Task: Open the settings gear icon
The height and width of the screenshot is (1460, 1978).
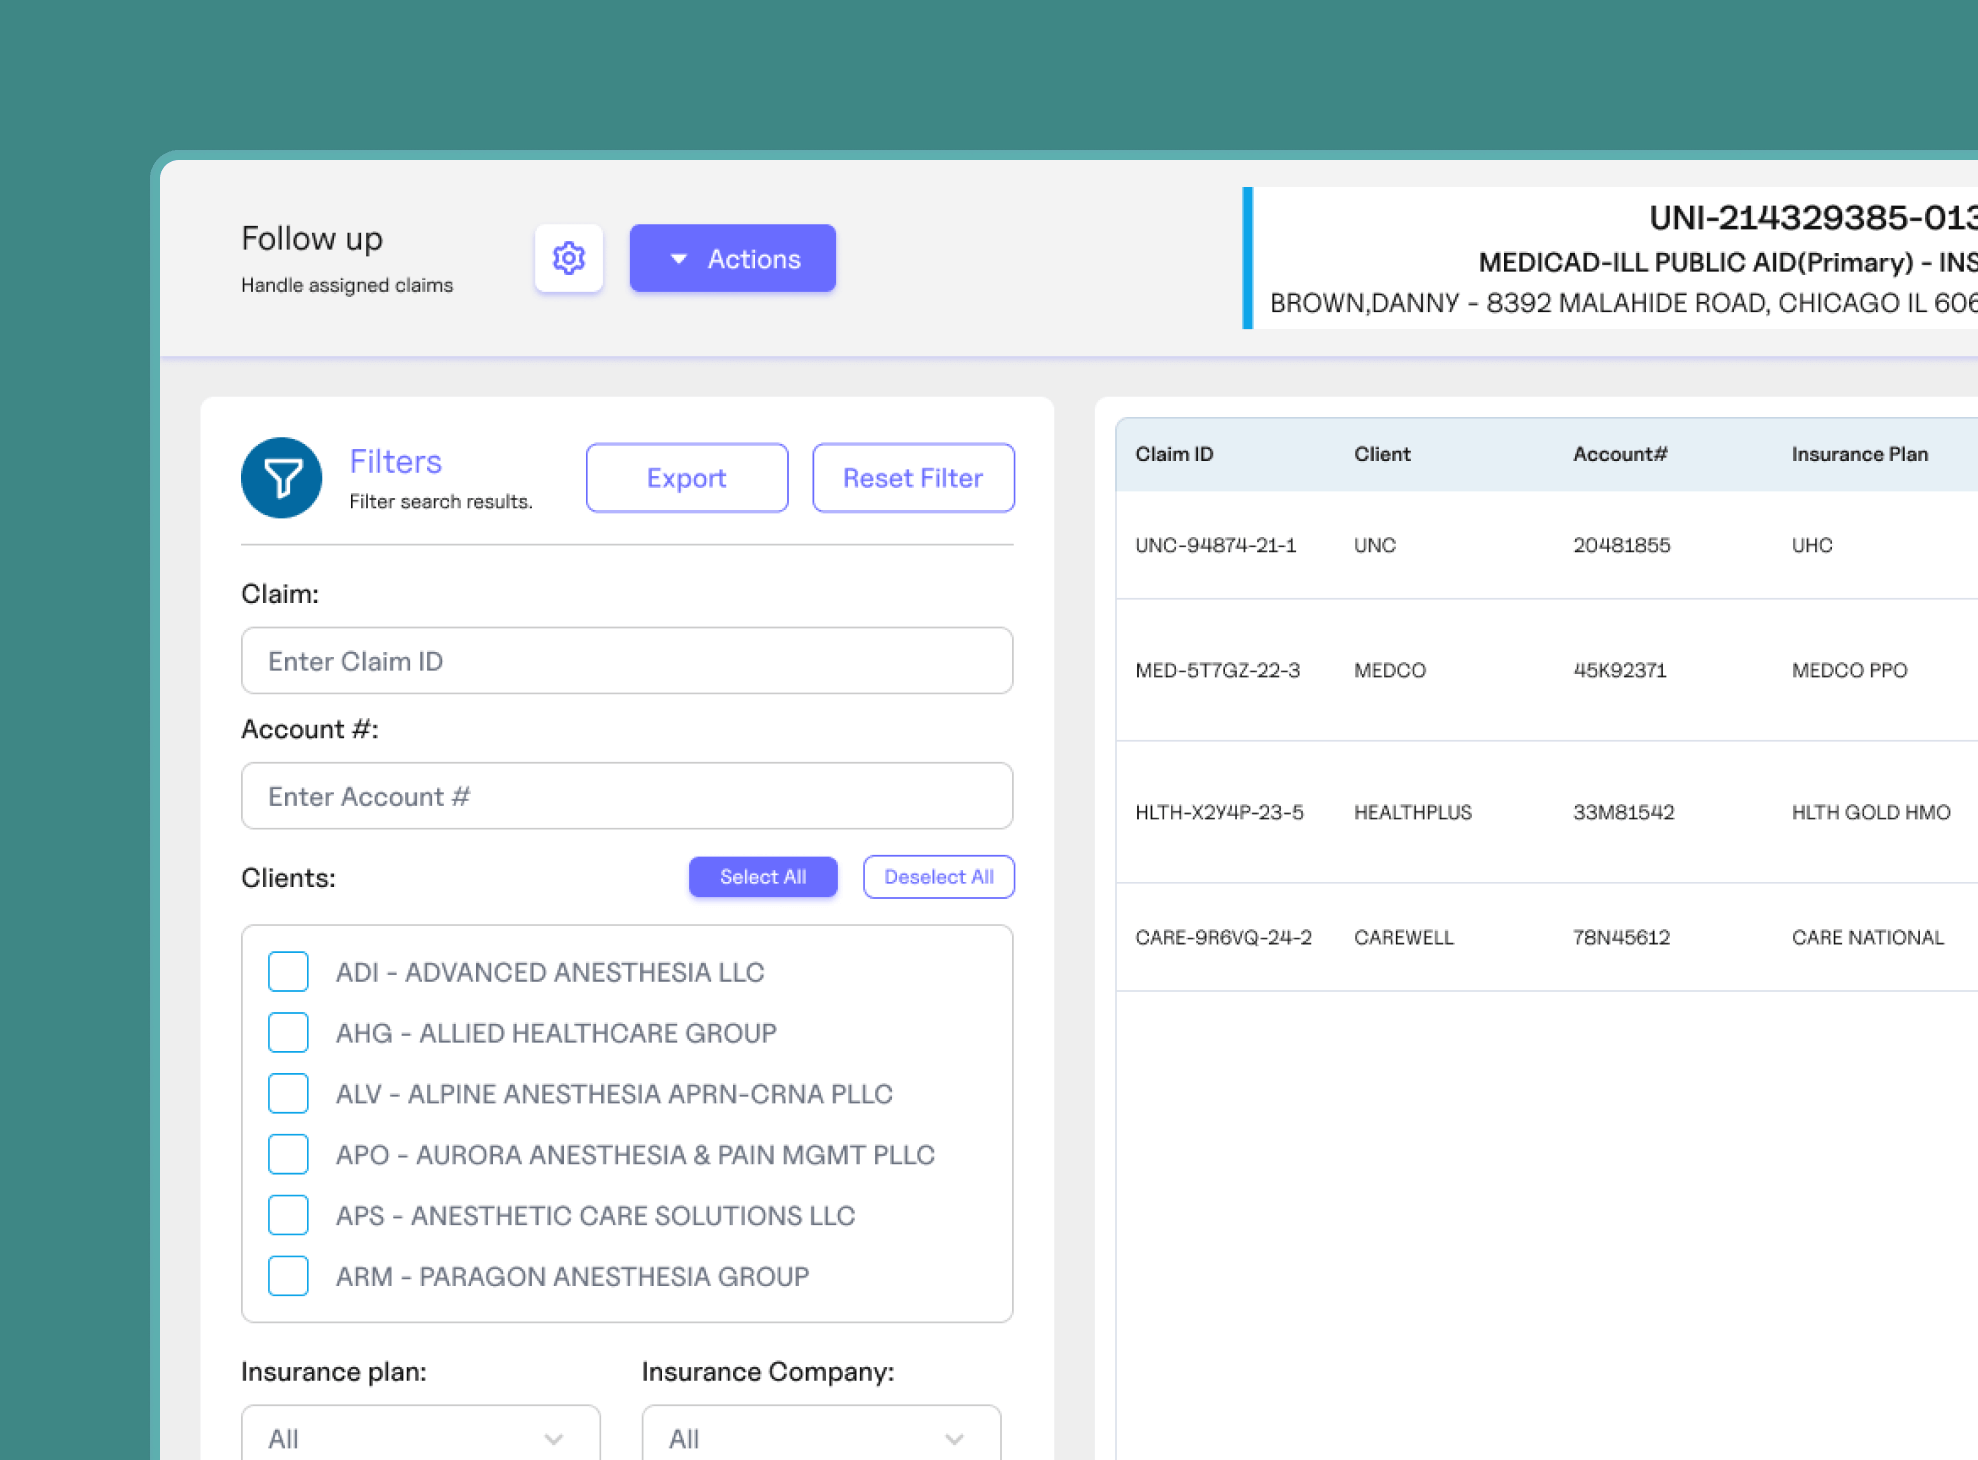Action: click(x=568, y=258)
